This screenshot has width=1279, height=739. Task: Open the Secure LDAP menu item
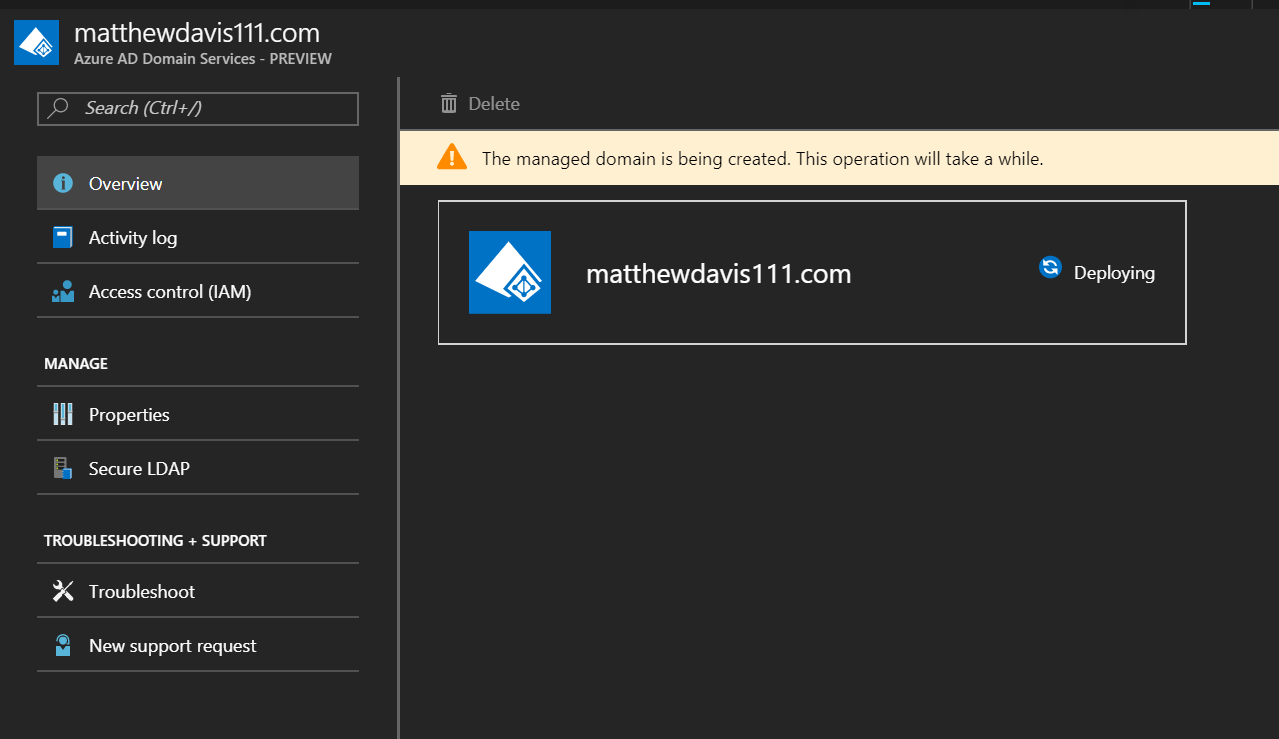point(198,468)
